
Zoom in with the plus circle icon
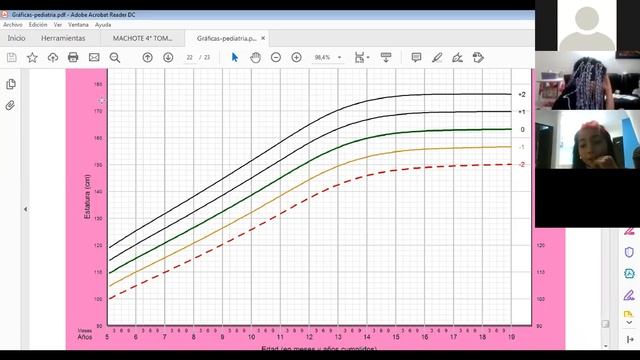[x=297, y=58]
